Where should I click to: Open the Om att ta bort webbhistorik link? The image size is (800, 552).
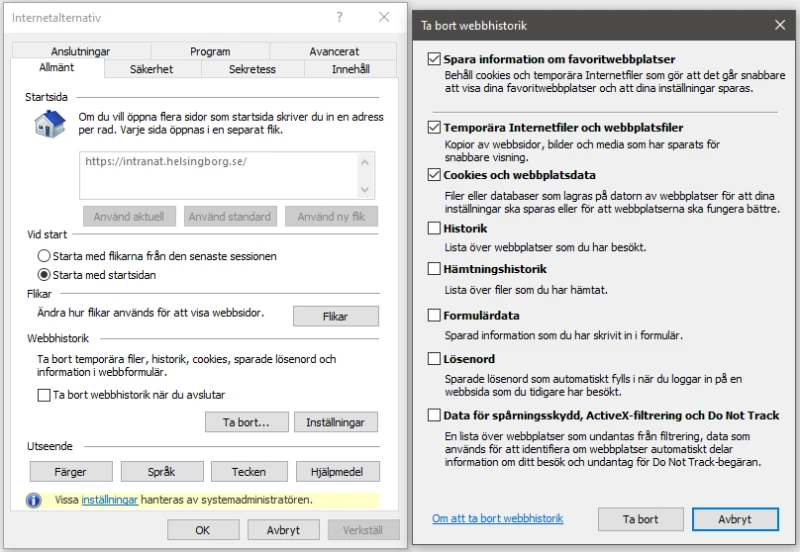click(x=497, y=518)
